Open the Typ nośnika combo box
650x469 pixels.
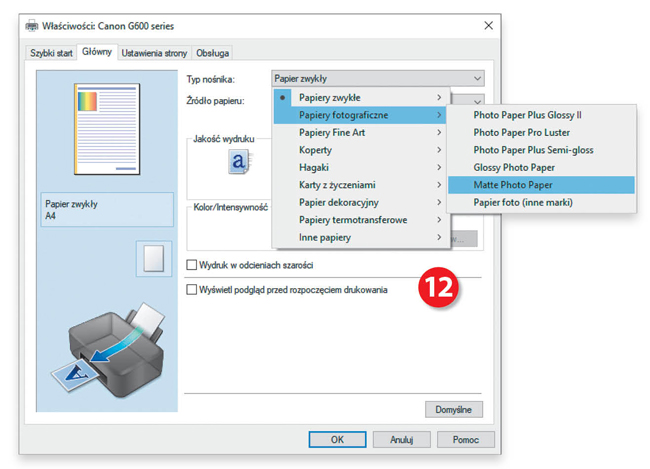pos(378,78)
